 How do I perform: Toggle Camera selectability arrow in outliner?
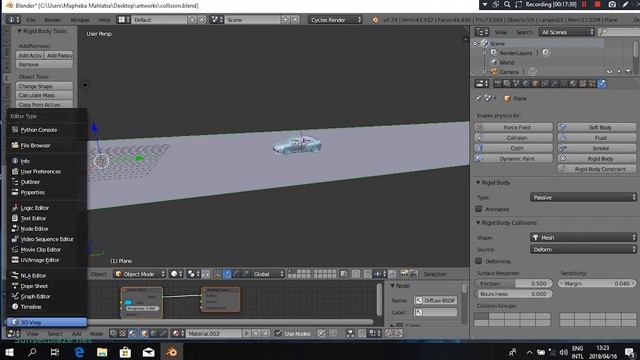click(619, 72)
